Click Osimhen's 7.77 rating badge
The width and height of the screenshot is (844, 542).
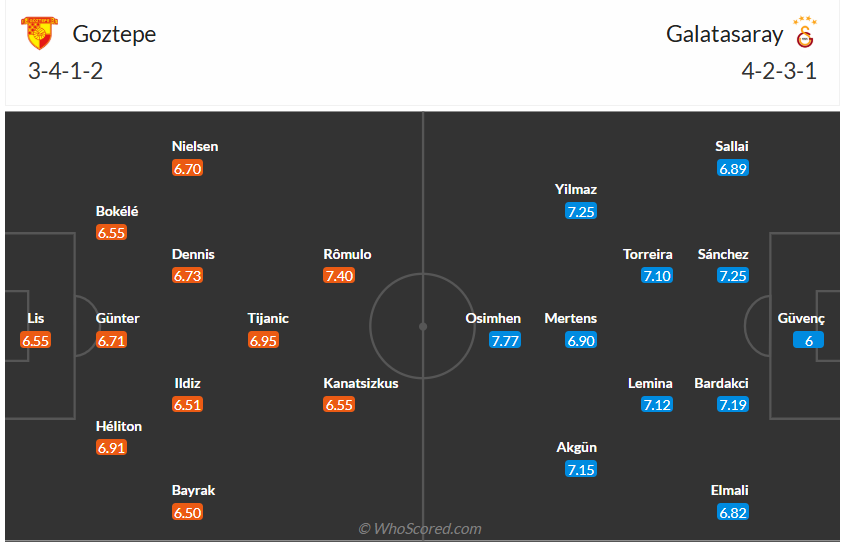[505, 341]
